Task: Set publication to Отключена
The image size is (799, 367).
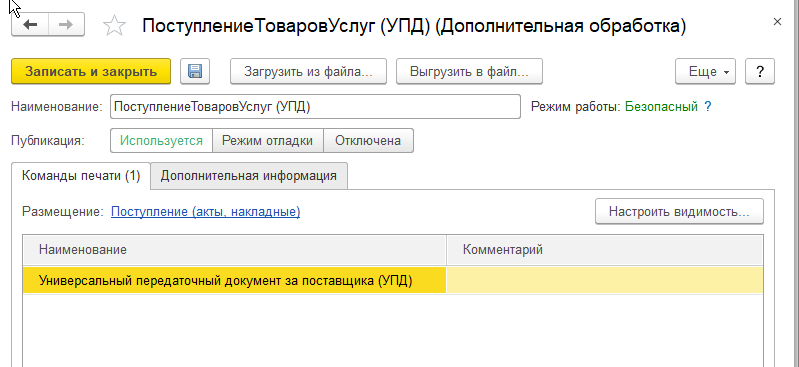Action: click(368, 141)
